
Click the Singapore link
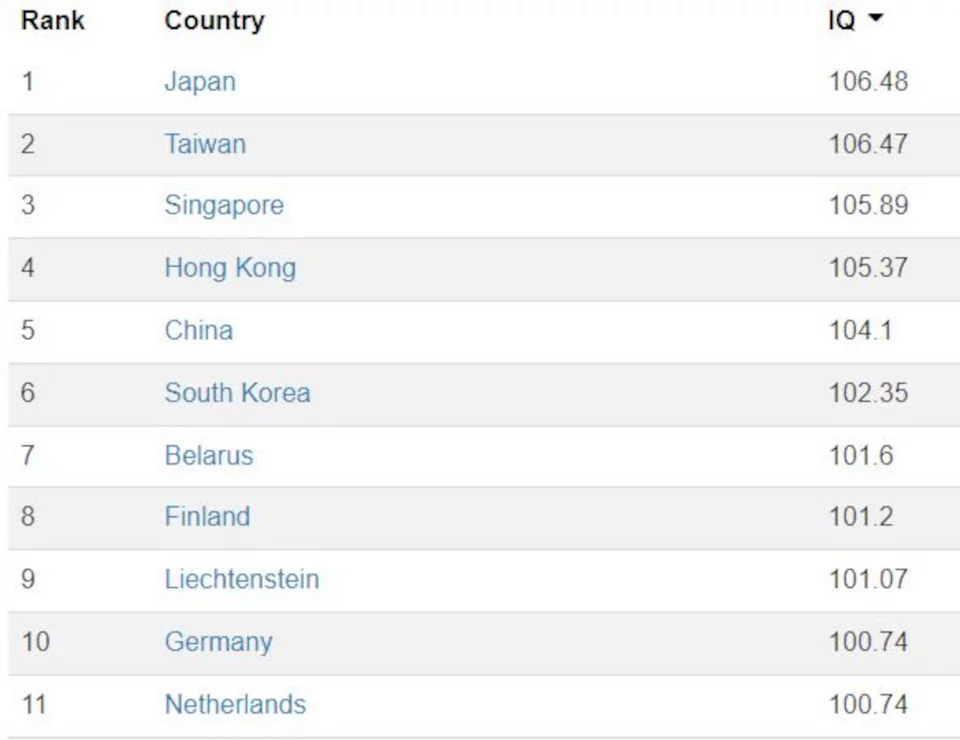(x=224, y=205)
